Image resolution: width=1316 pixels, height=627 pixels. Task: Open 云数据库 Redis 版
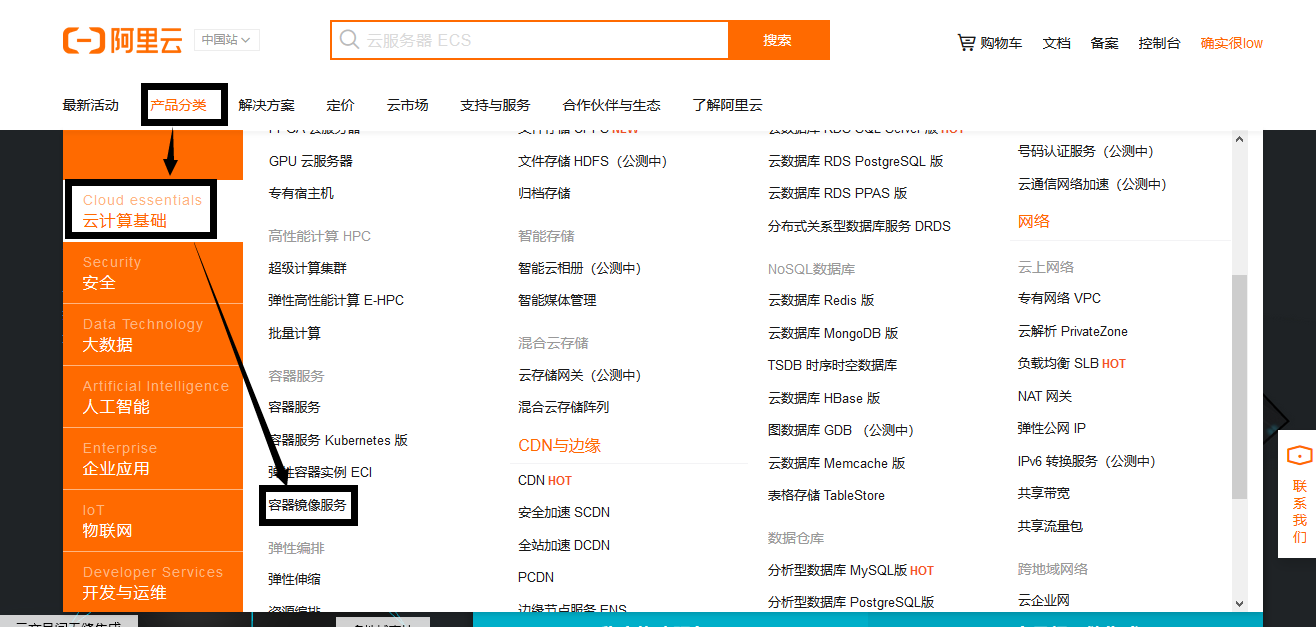tap(821, 300)
